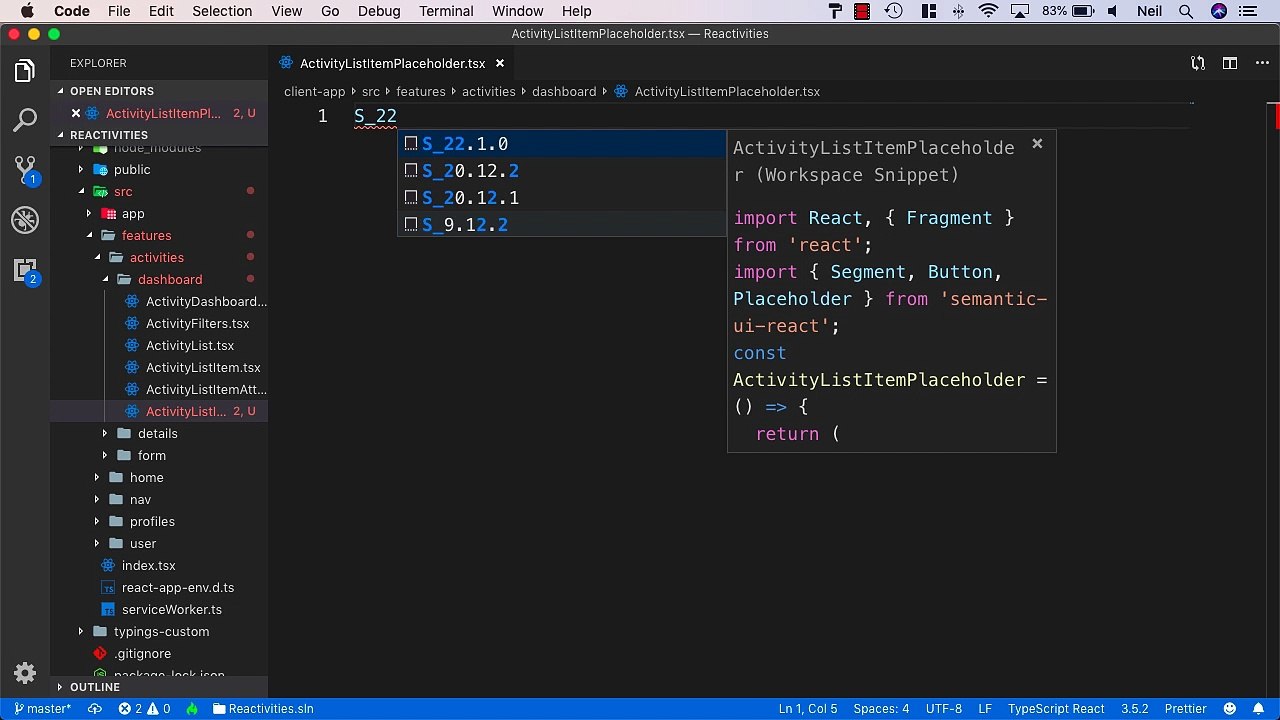Collapse the OPEN EDITORS section
This screenshot has width=1280, height=720.
pos(112,91)
